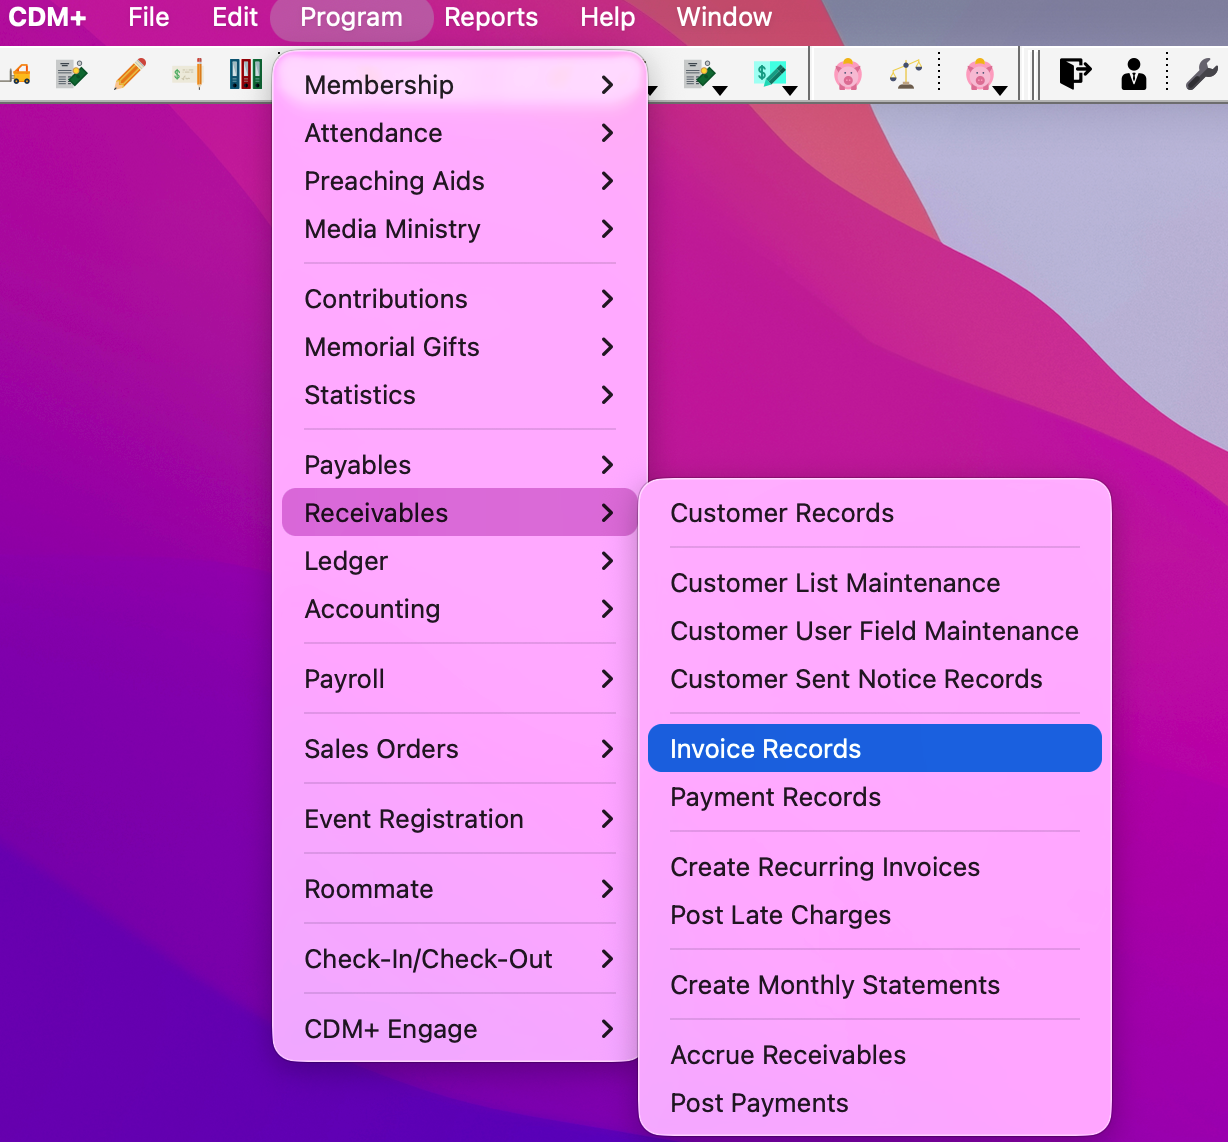Screen dimensions: 1228x1142
Task: Open the balance scale toolbar icon
Action: coord(906,74)
